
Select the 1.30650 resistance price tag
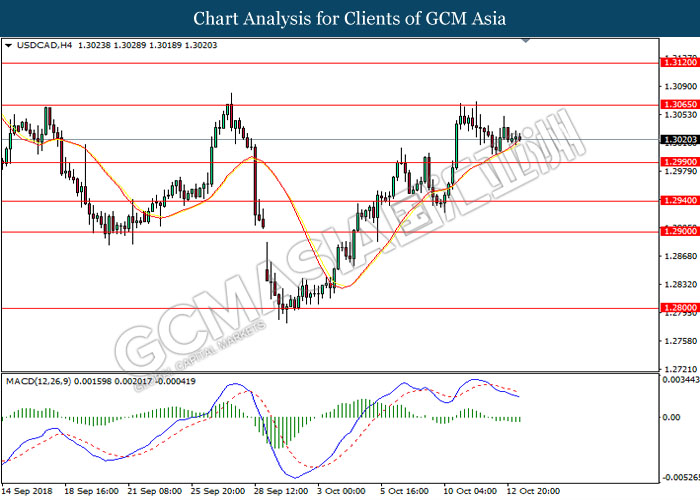click(677, 104)
